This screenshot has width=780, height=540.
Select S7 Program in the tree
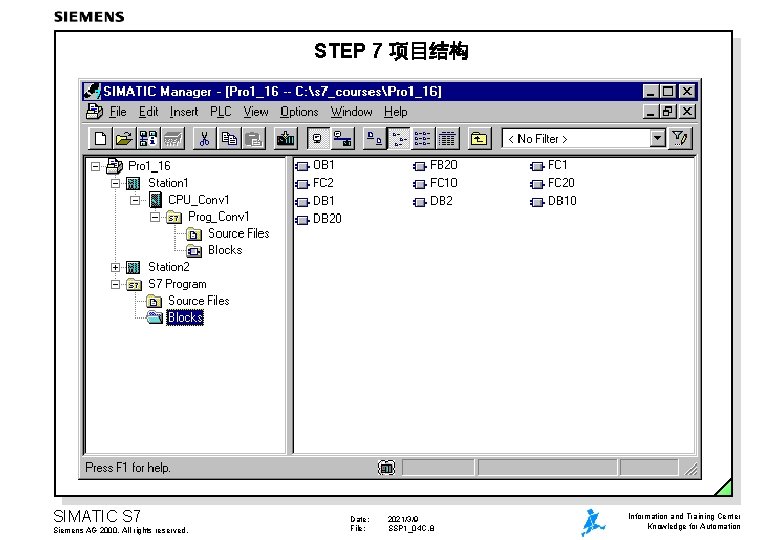click(x=177, y=284)
